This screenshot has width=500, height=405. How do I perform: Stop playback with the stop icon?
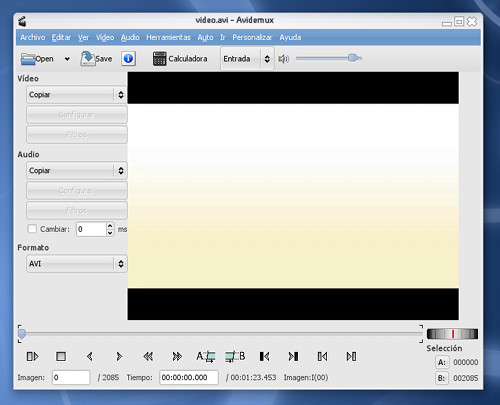tap(61, 357)
